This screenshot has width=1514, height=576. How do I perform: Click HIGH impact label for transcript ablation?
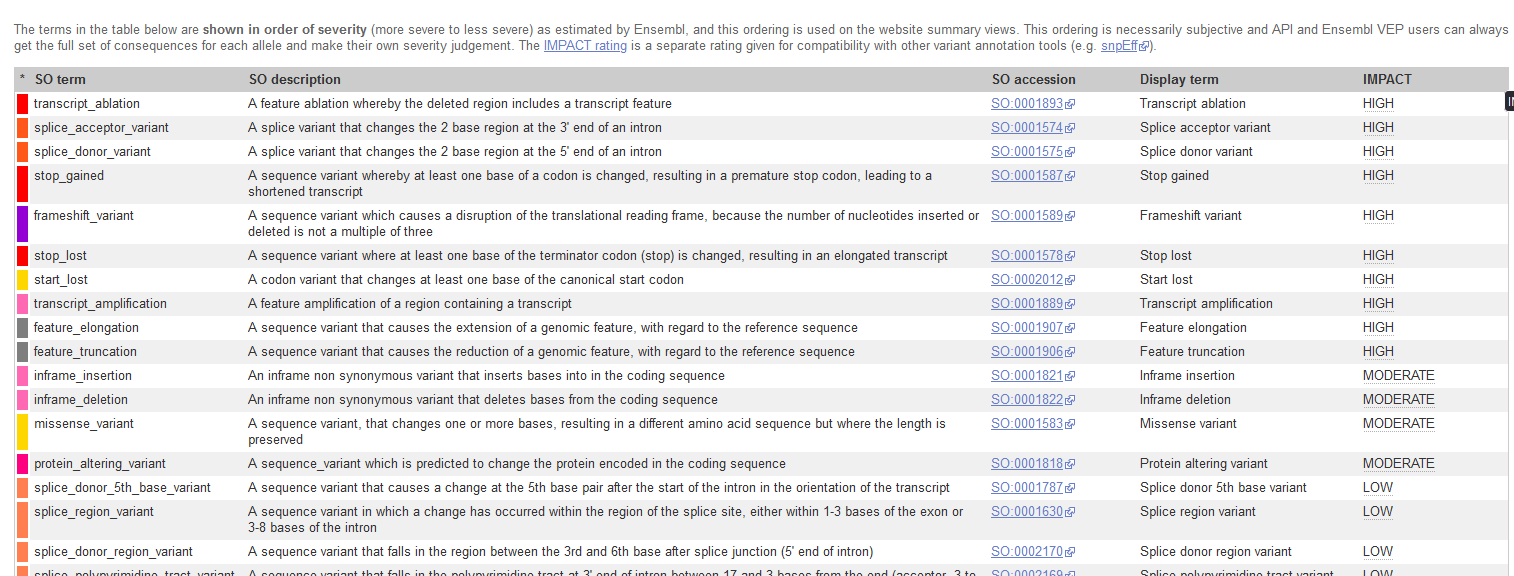pyautogui.click(x=1377, y=104)
